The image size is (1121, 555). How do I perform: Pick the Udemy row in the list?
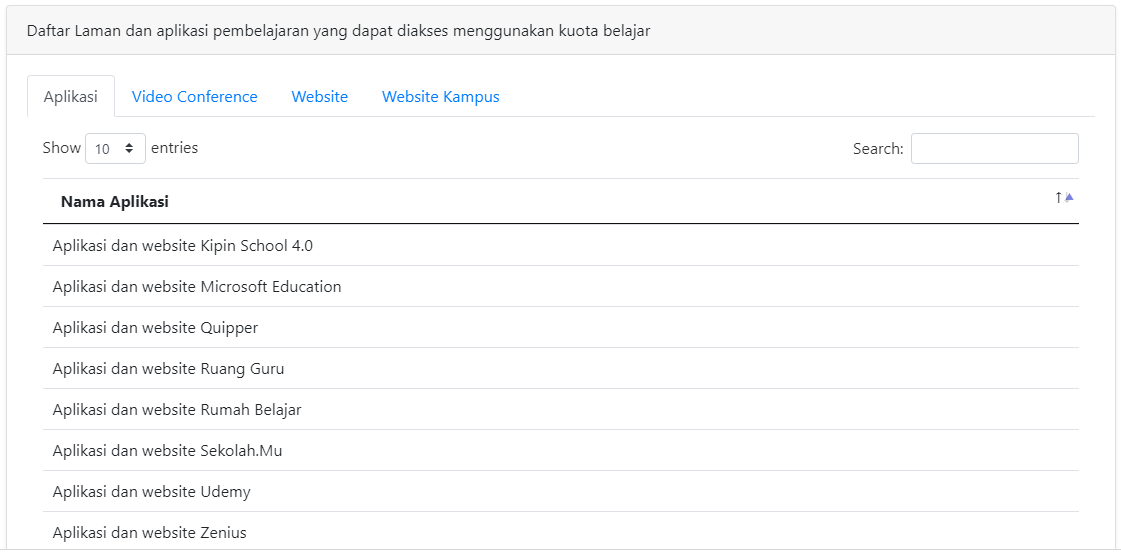(152, 492)
